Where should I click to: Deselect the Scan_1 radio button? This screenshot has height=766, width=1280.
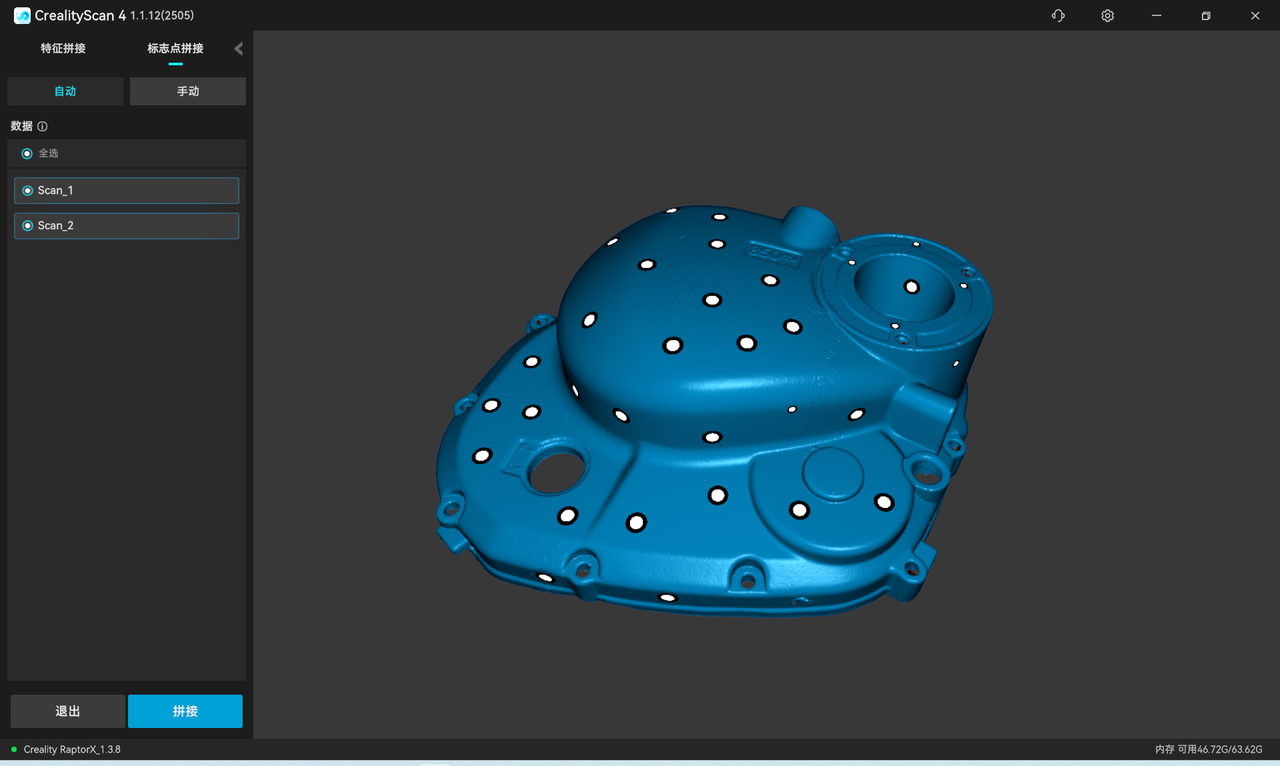point(28,191)
